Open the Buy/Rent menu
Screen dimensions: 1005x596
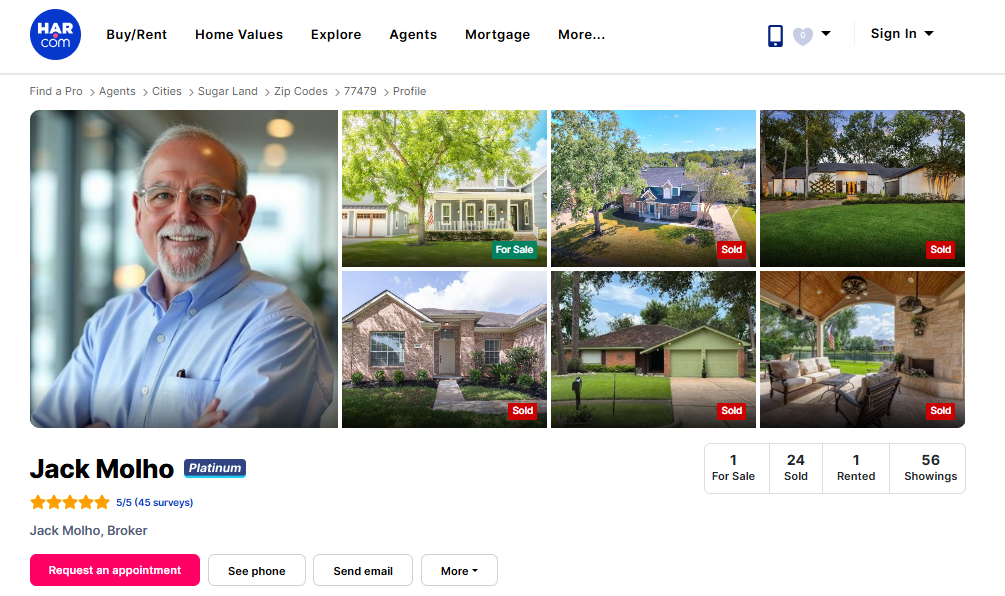tap(137, 35)
